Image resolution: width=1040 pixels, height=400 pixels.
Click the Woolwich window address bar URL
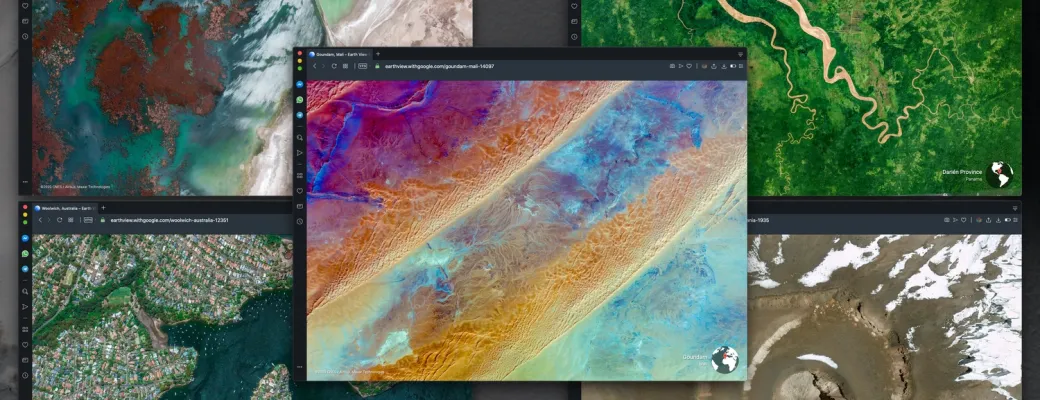(169, 220)
